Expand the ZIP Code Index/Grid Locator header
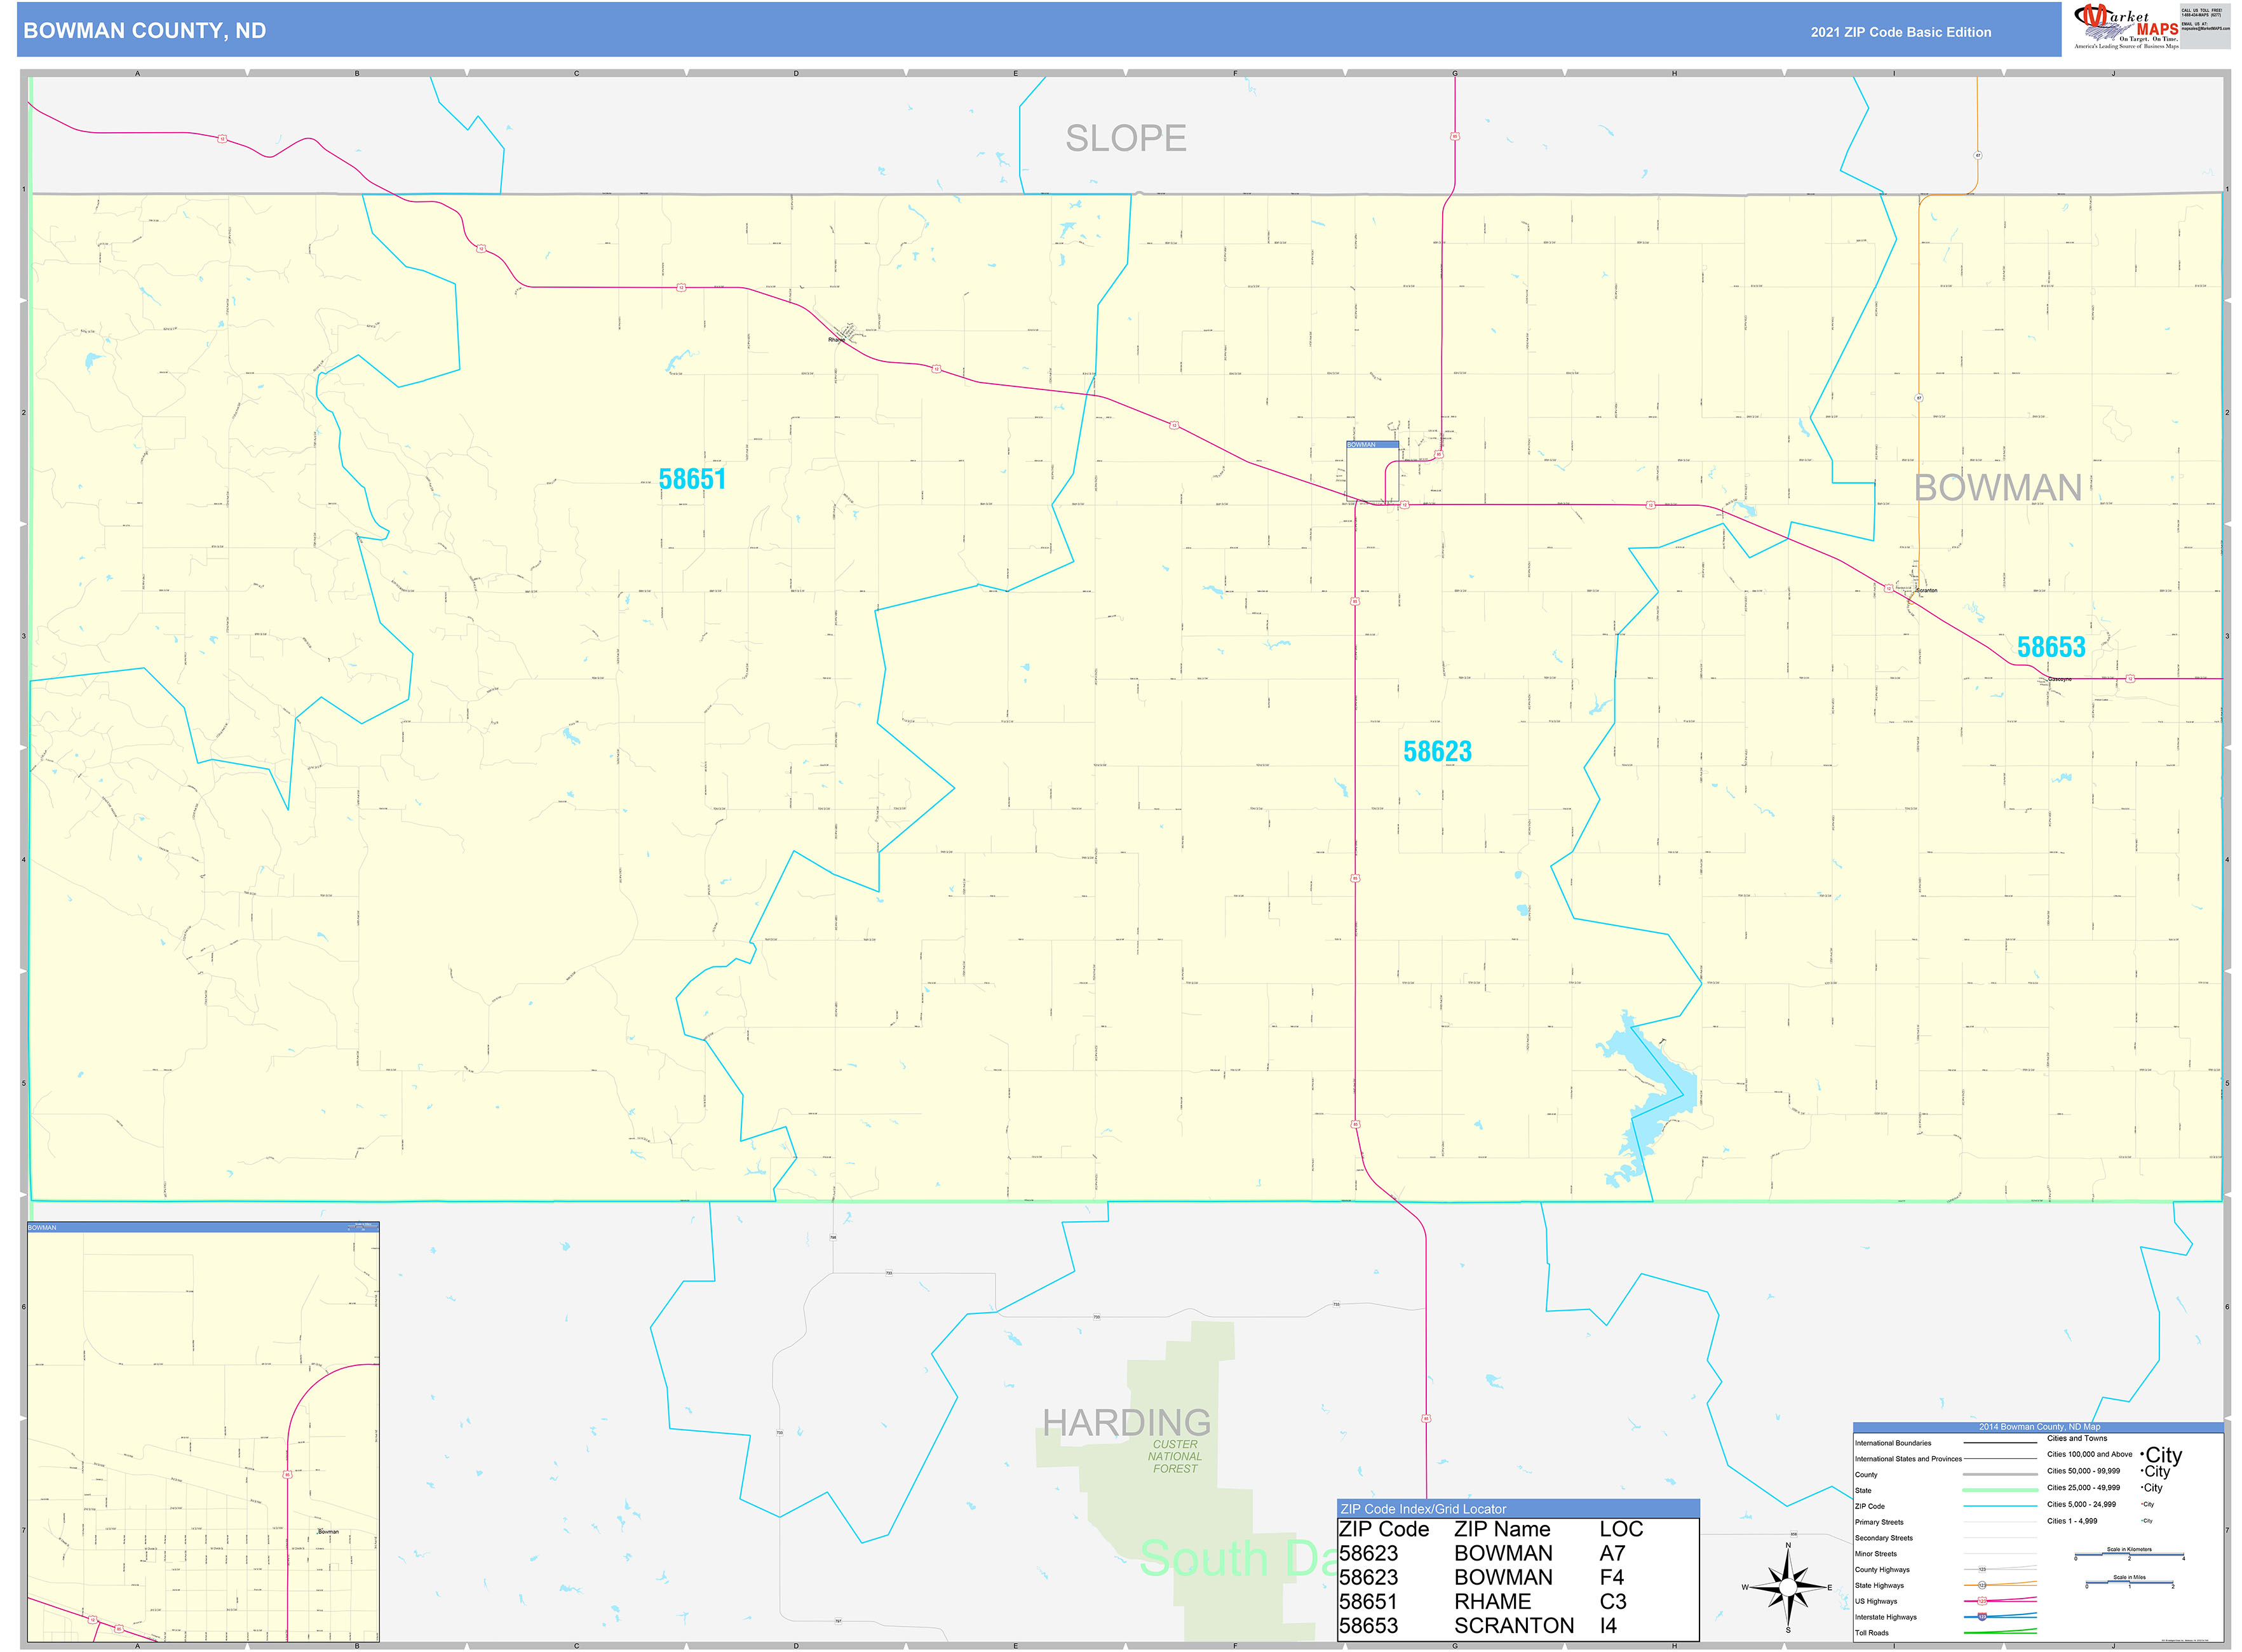 click(1423, 1510)
